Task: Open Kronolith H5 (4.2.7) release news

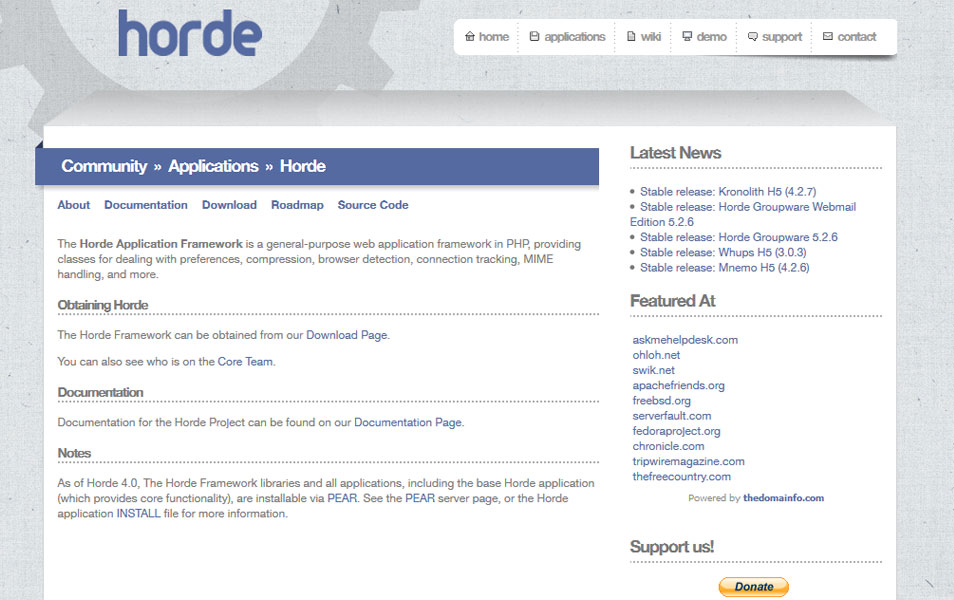Action: (x=728, y=192)
